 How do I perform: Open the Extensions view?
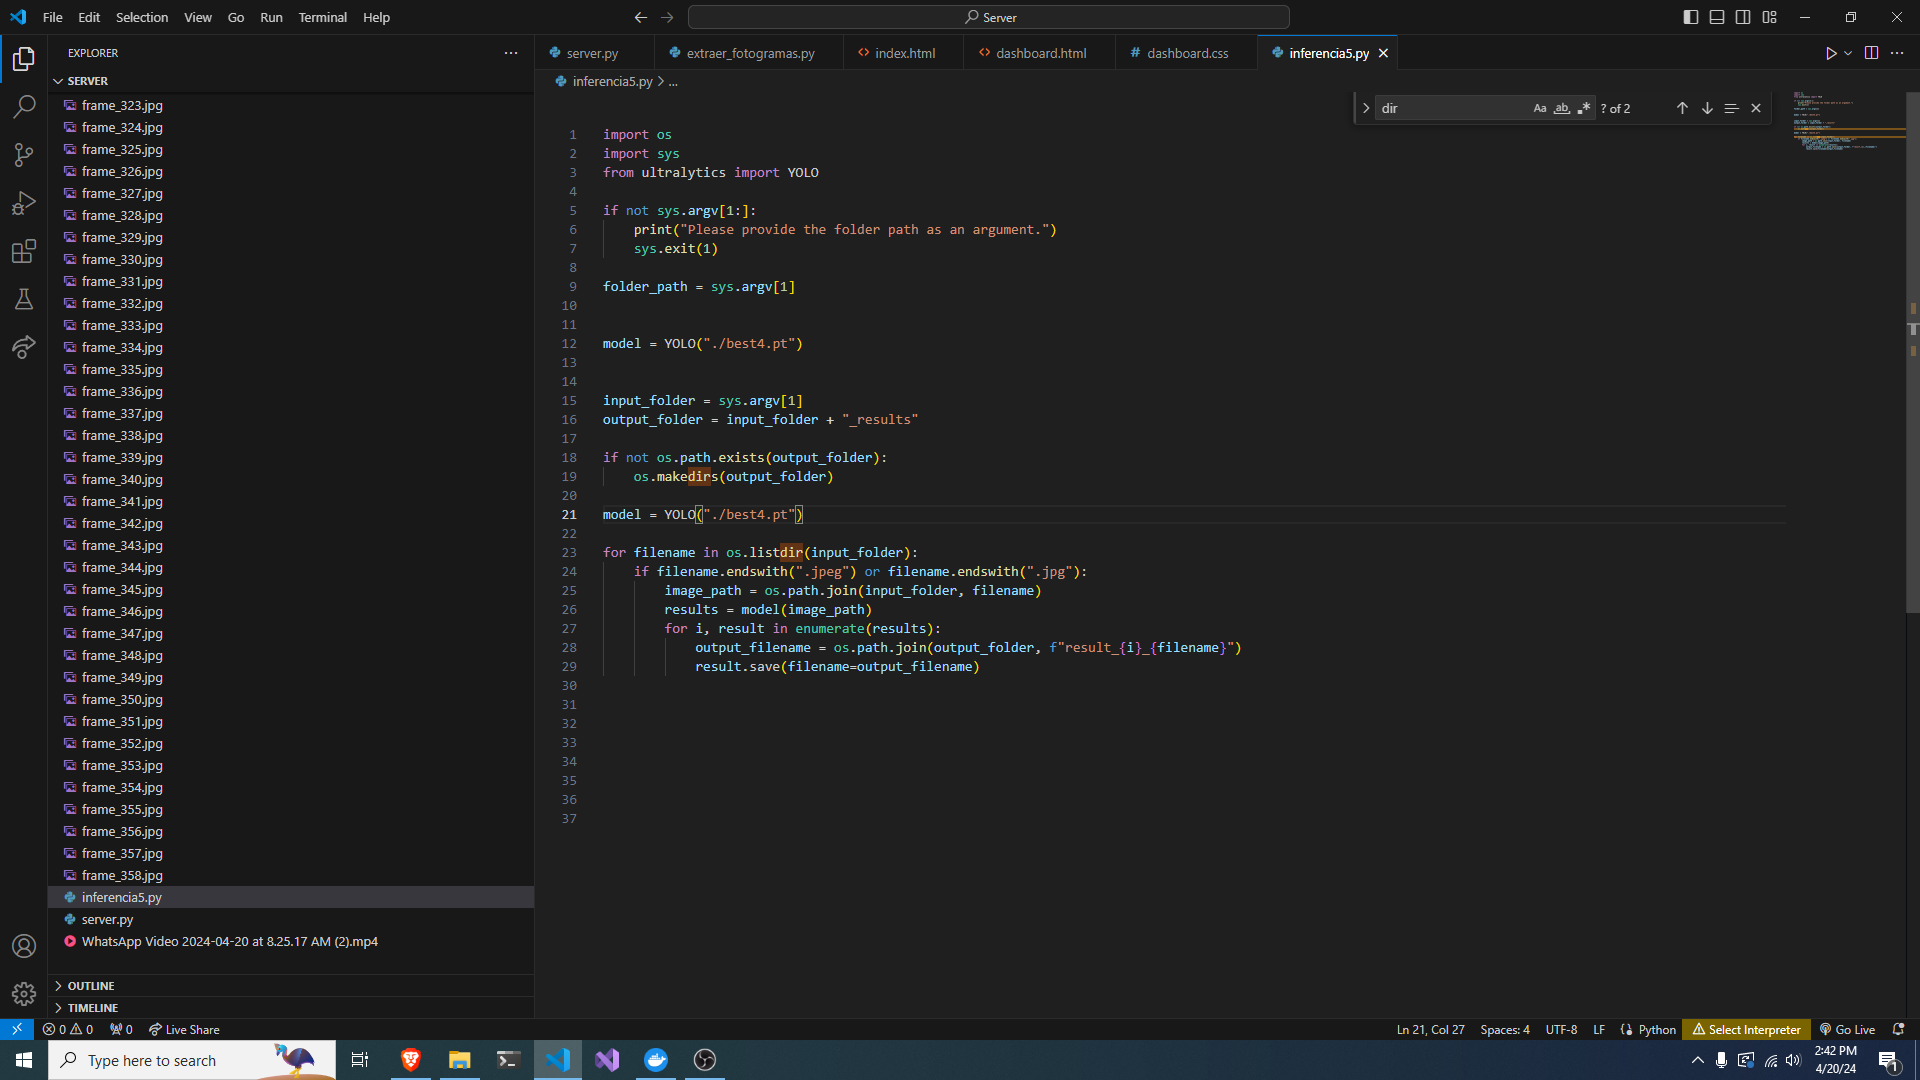[24, 251]
